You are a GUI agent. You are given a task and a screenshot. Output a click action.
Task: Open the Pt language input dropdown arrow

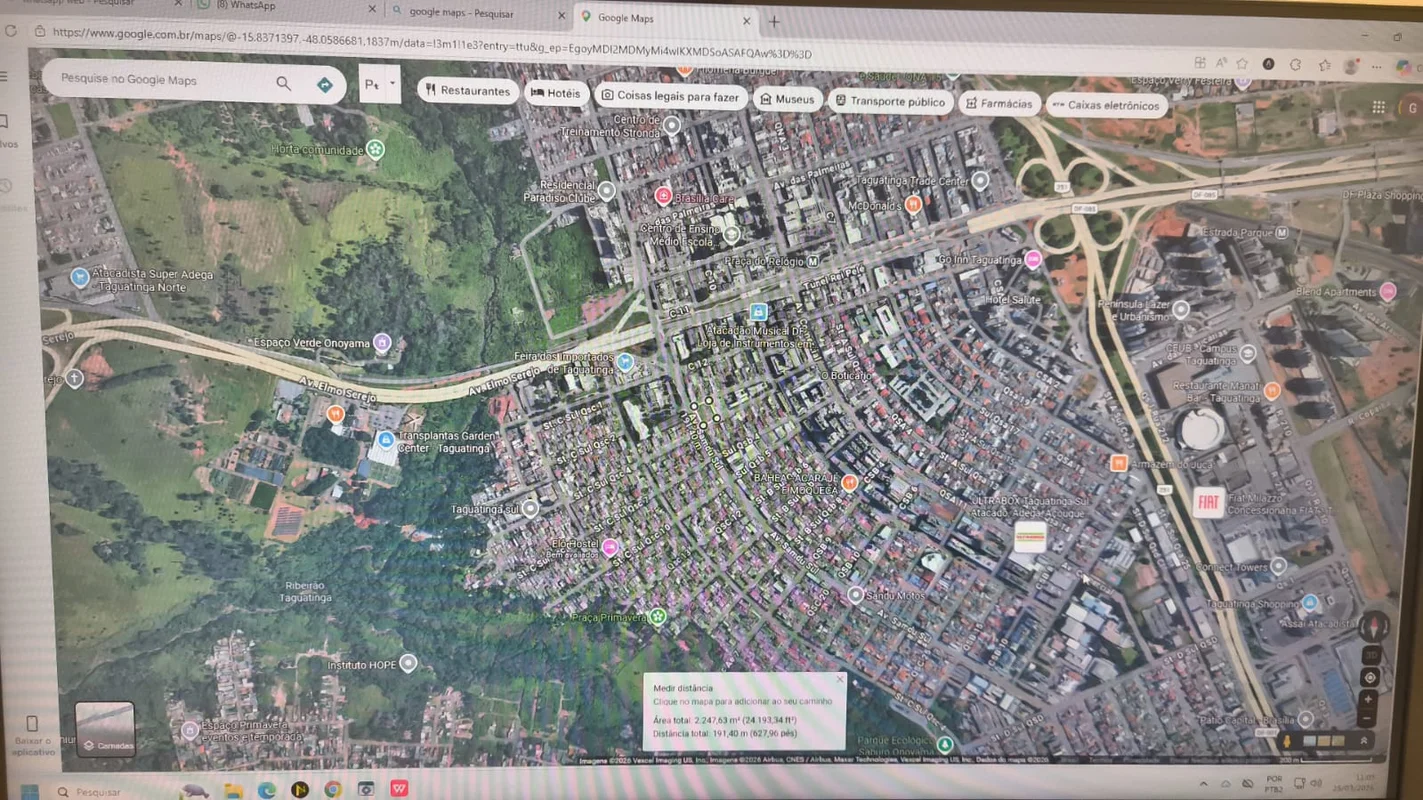pyautogui.click(x=393, y=85)
